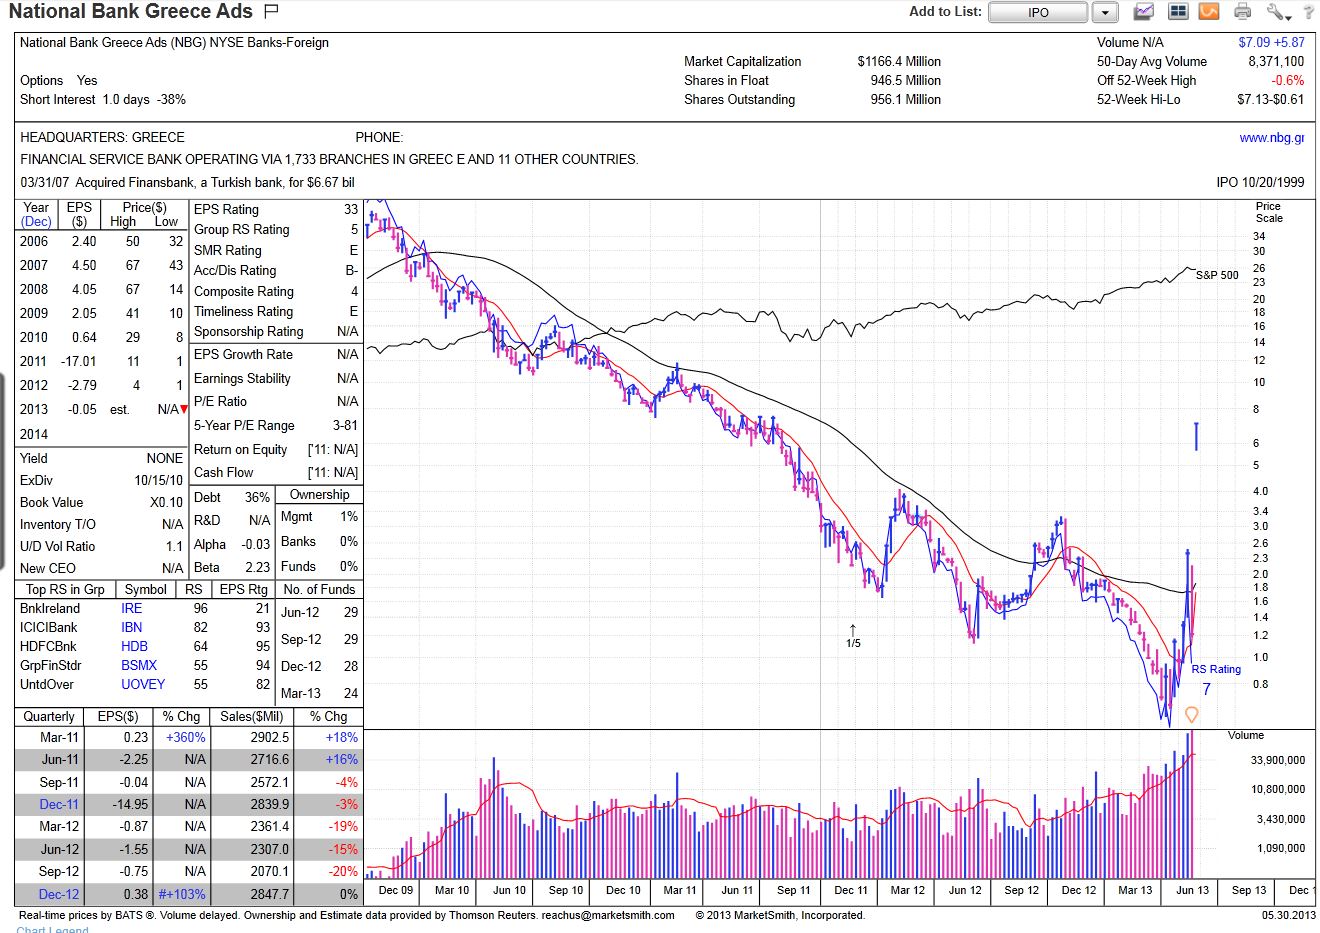The image size is (1320, 933).
Task: Click the Dec-12 quarter link
Action: (x=59, y=894)
